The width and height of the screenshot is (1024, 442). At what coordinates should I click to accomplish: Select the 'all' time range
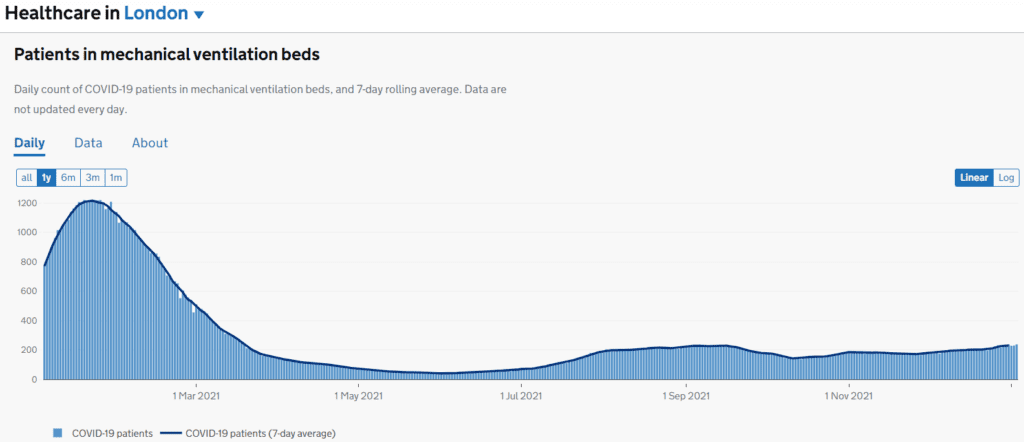pos(27,178)
